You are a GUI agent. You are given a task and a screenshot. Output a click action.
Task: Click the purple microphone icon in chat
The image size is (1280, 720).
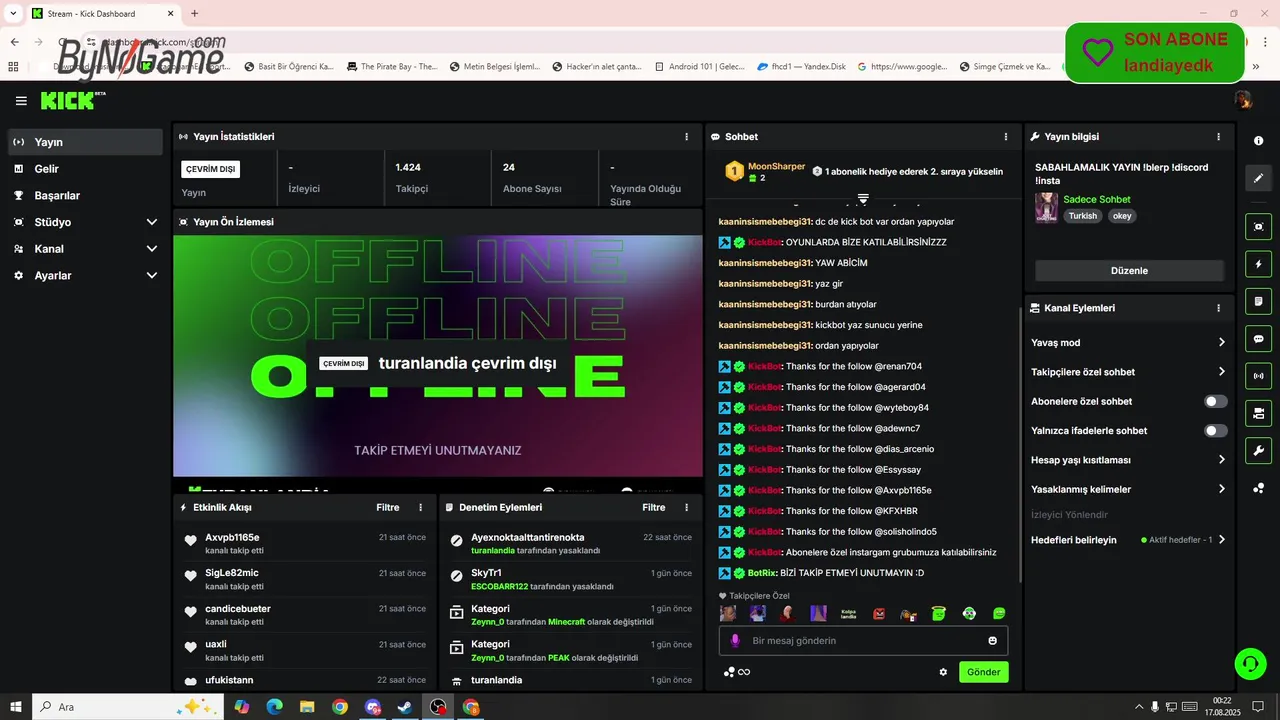[735, 641]
